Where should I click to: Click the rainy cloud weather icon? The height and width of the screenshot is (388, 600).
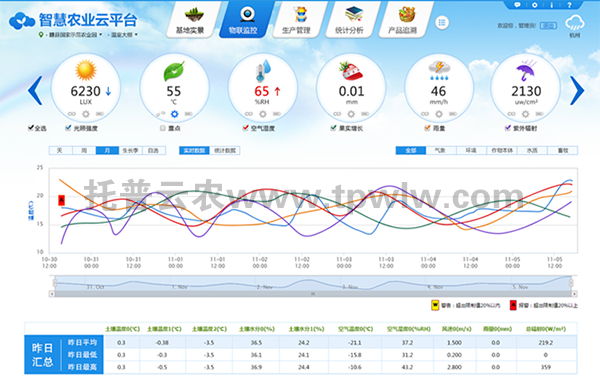tap(574, 23)
